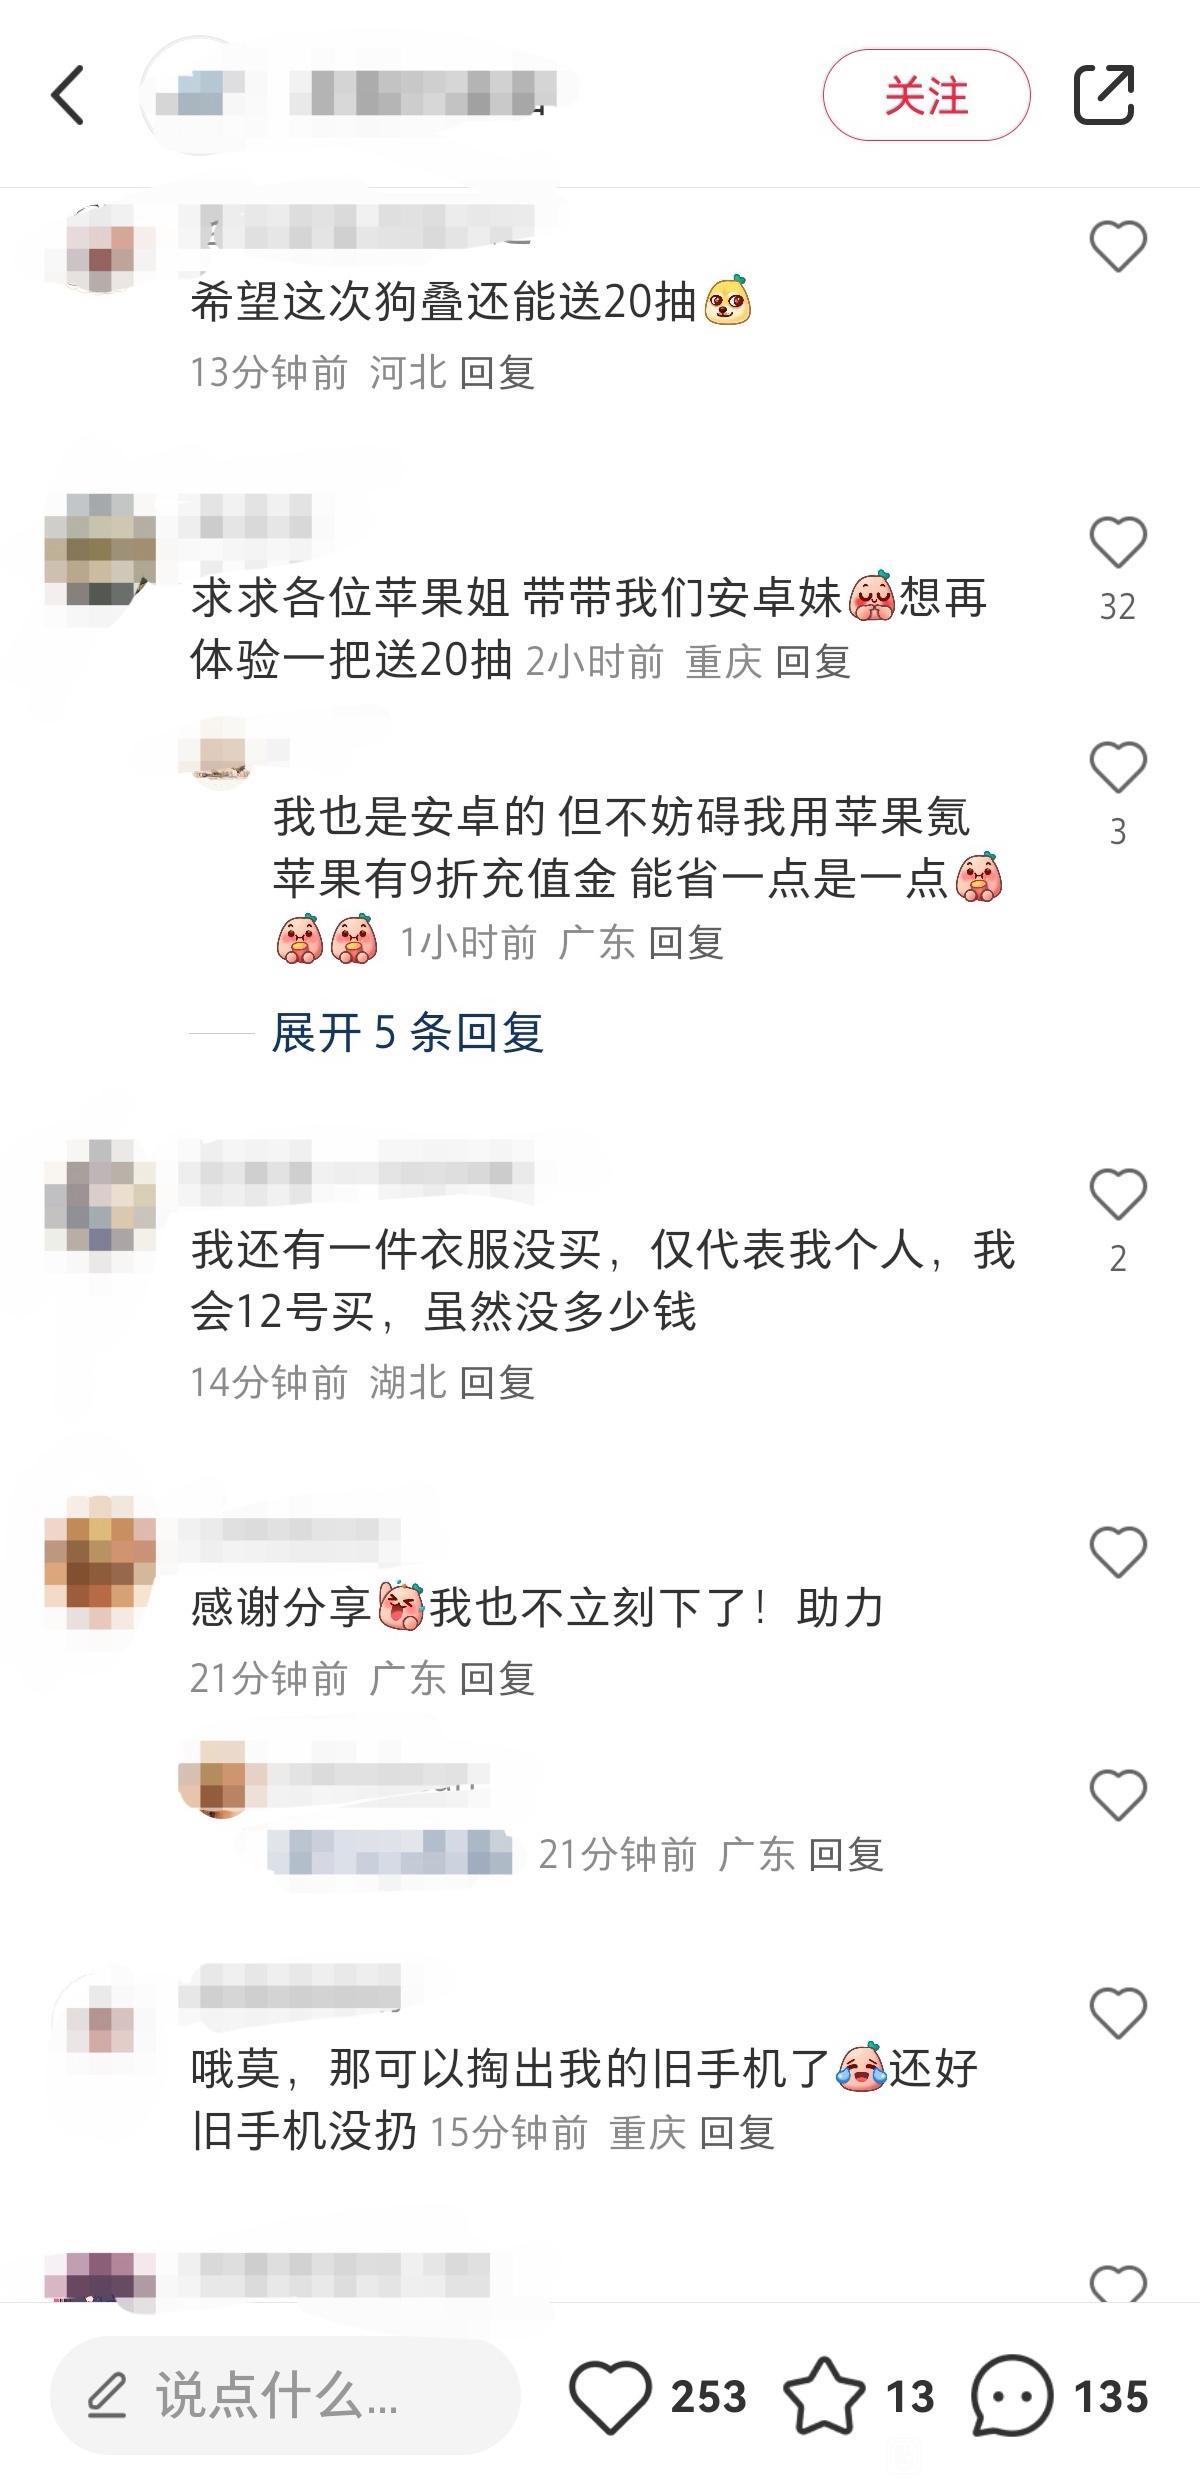This screenshot has width=1200, height=2488.
Task: Like the post with 253 heart icon
Action: tap(610, 2396)
